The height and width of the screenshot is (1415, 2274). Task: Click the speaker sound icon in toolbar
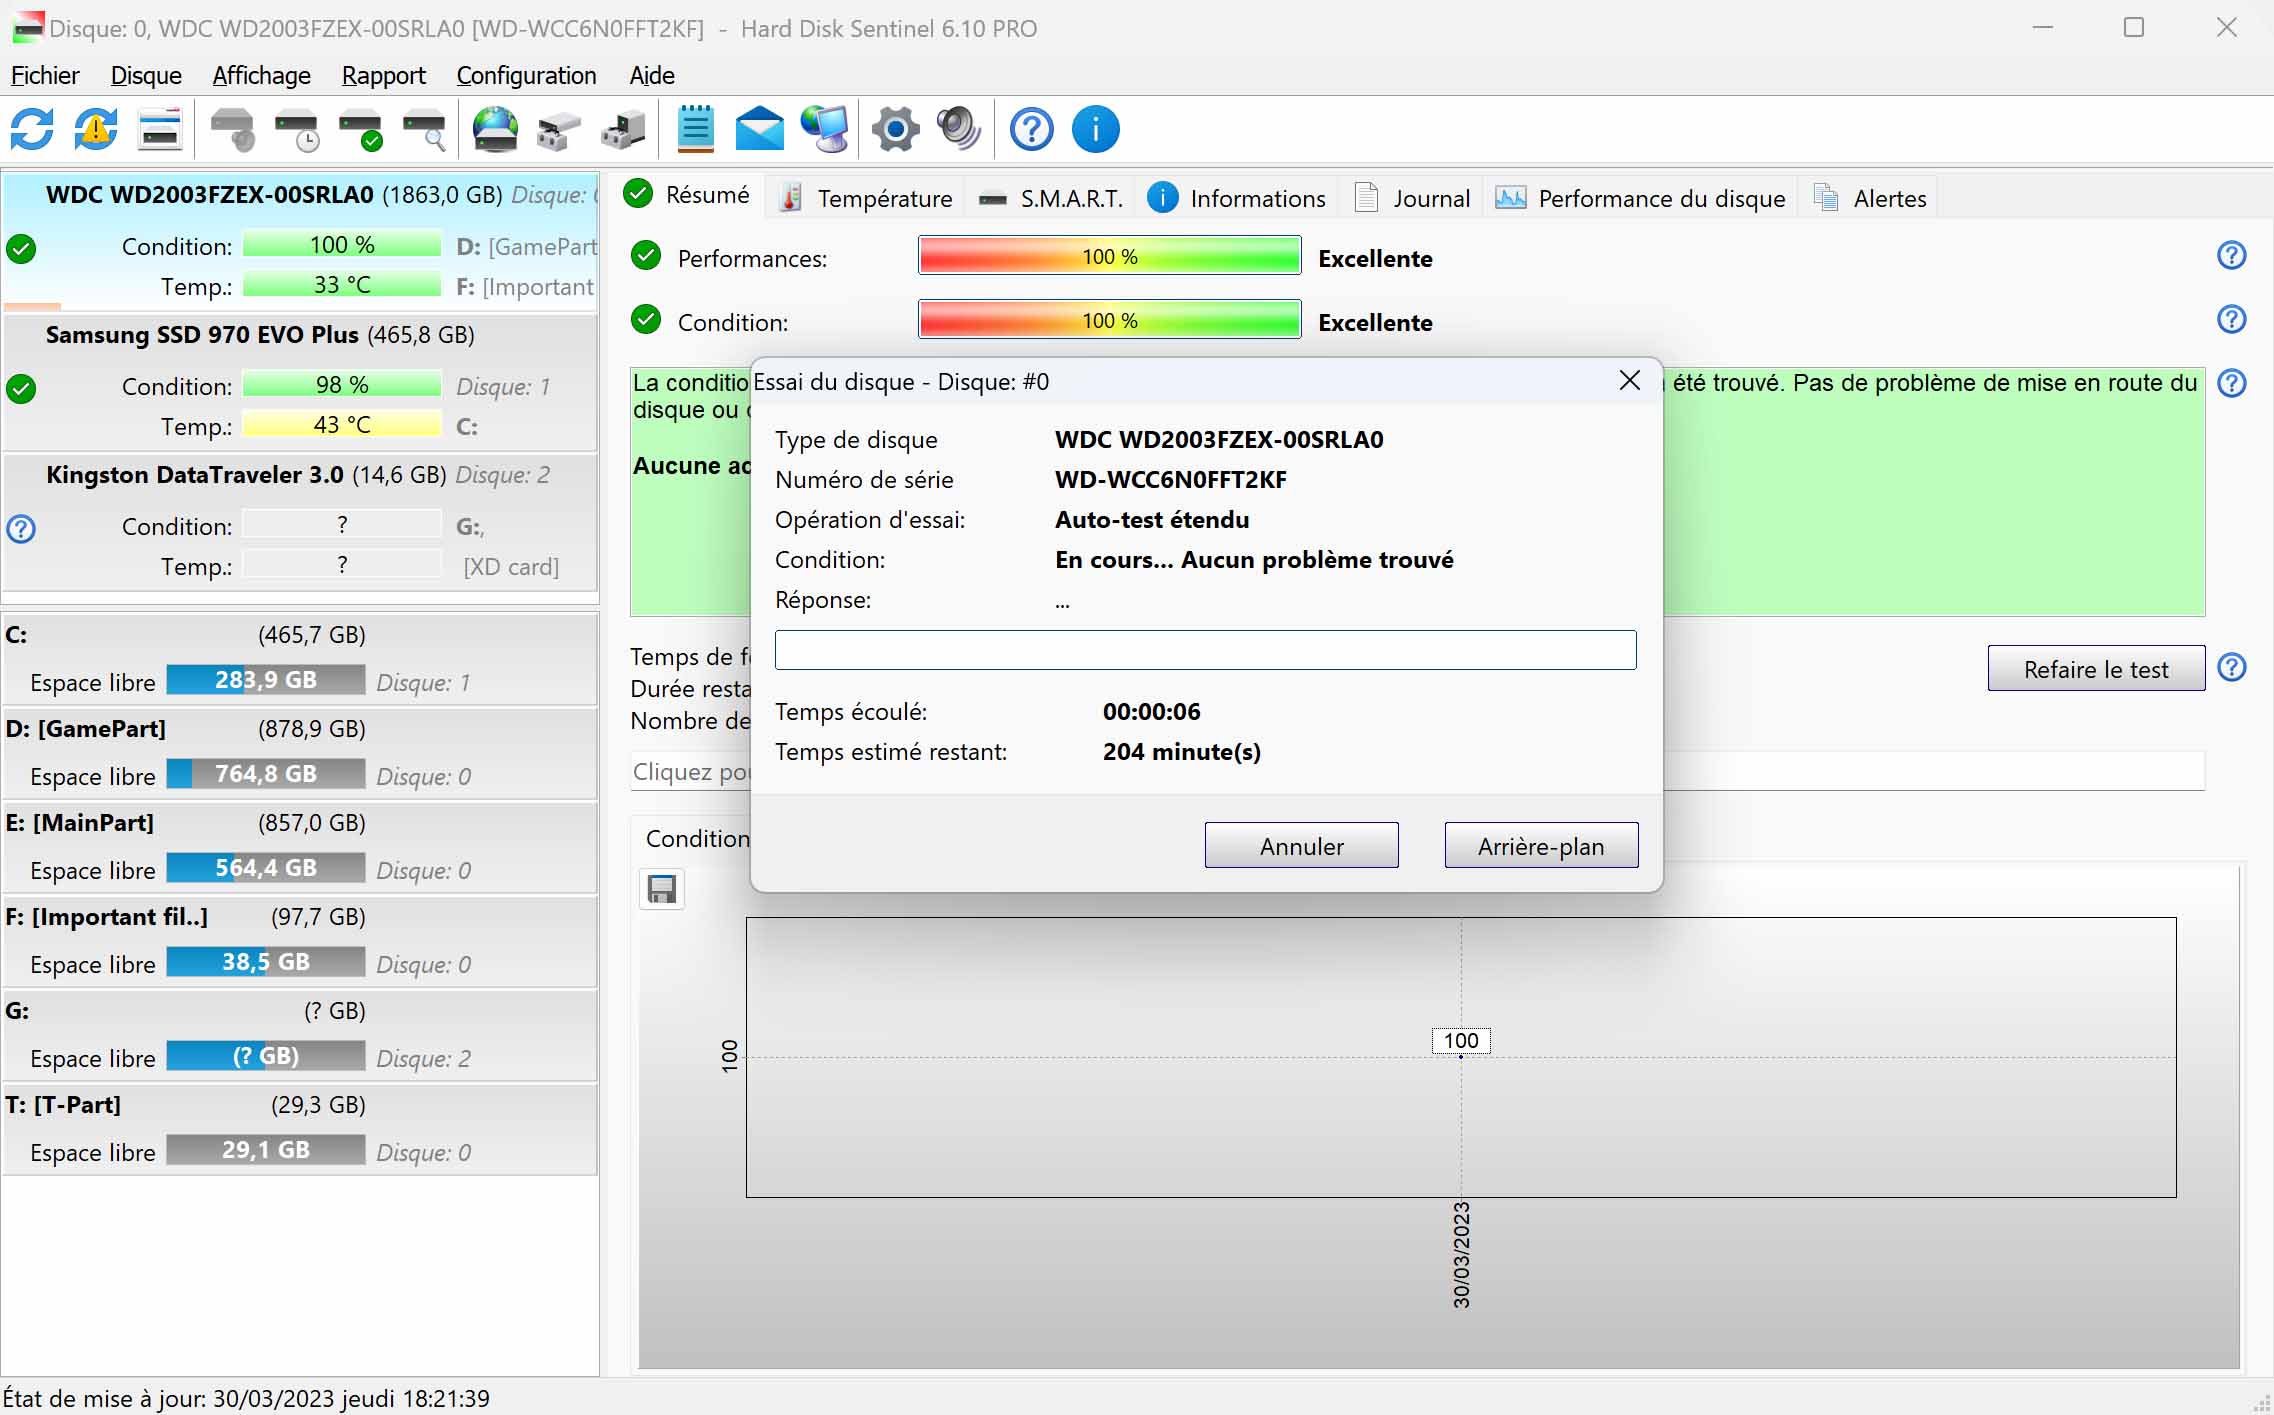pyautogui.click(x=959, y=130)
